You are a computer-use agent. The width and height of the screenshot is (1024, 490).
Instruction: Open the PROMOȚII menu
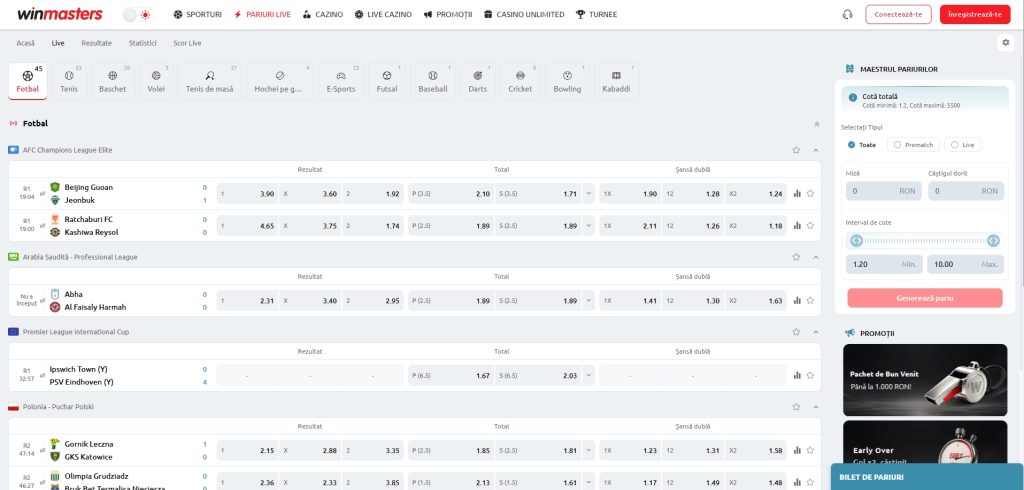(x=448, y=14)
